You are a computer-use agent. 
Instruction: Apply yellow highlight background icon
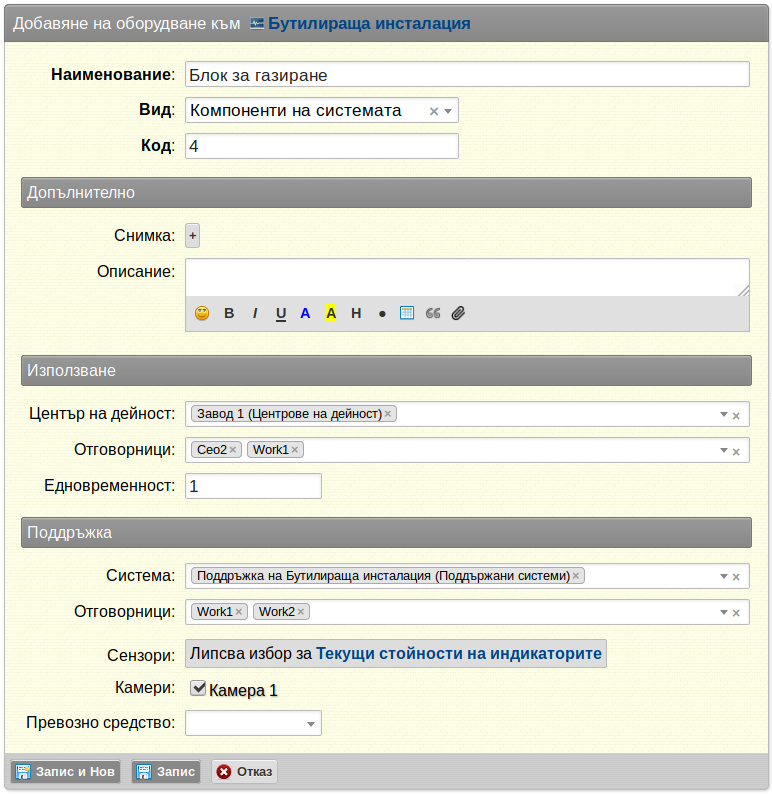pos(331,313)
